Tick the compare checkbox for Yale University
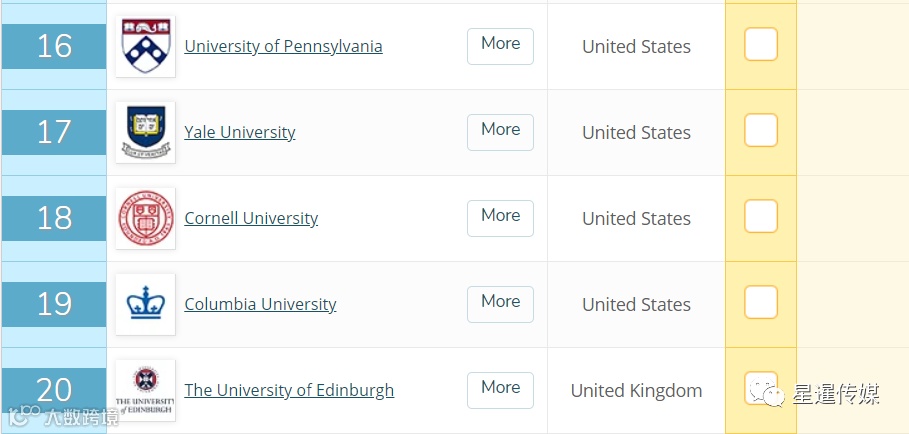The width and height of the screenshot is (909, 434). (761, 130)
